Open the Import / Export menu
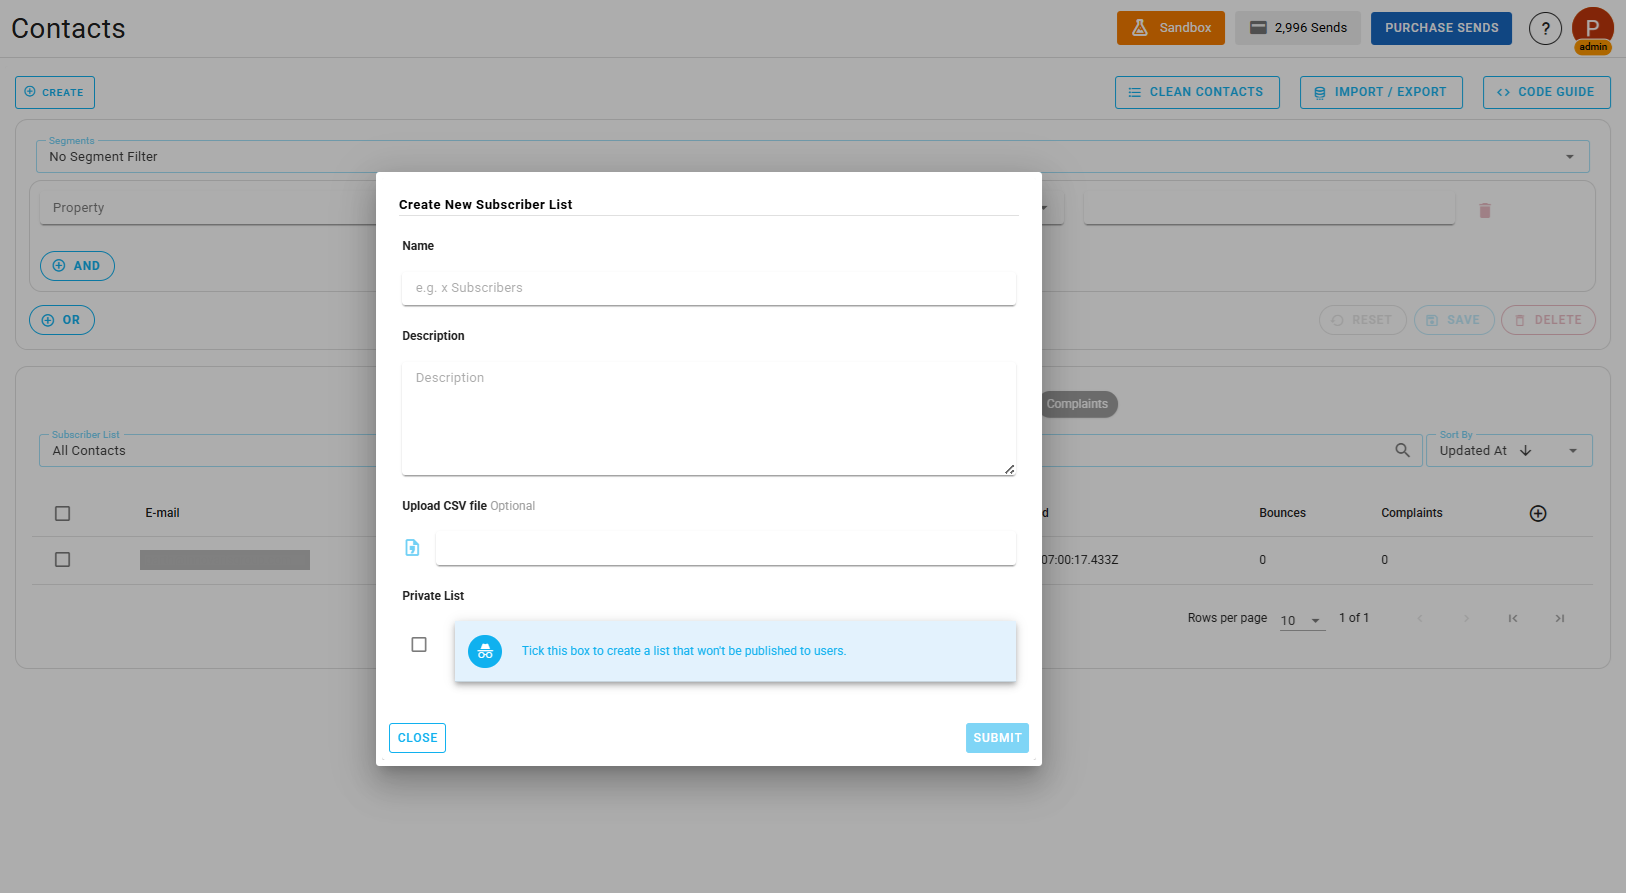The height and width of the screenshot is (893, 1626). click(1380, 92)
